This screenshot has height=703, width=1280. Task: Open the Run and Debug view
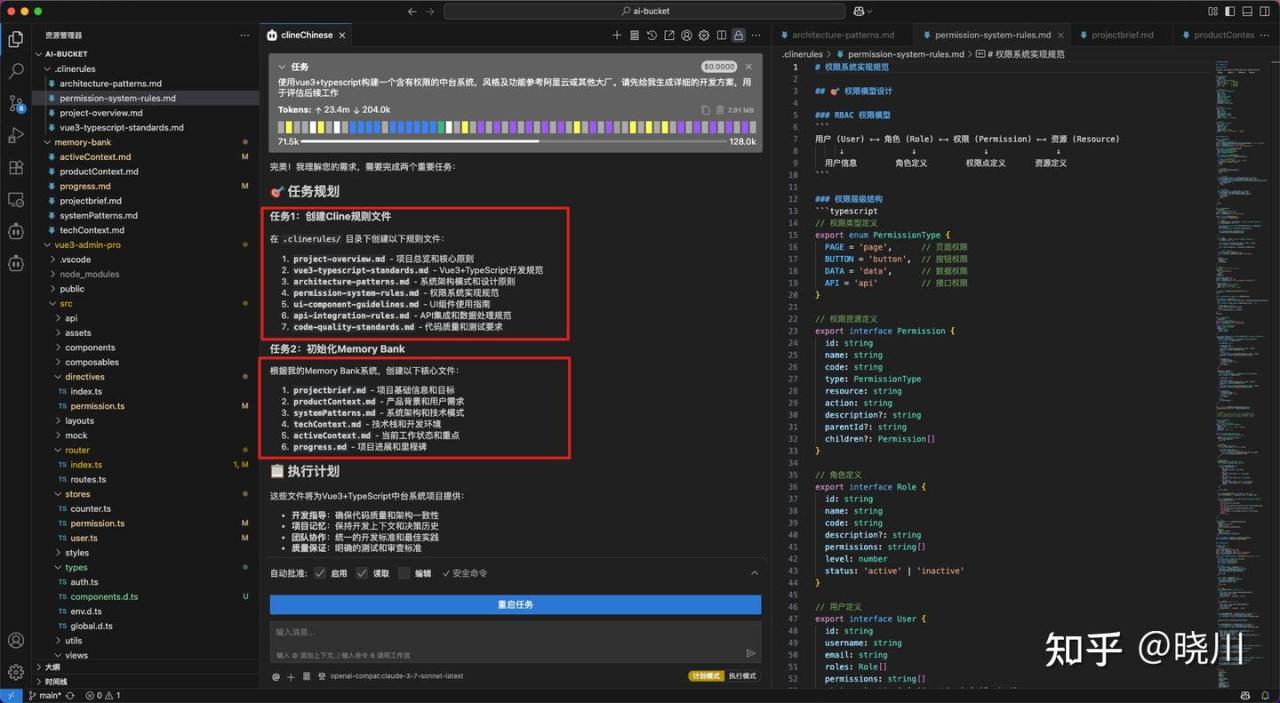(16, 135)
